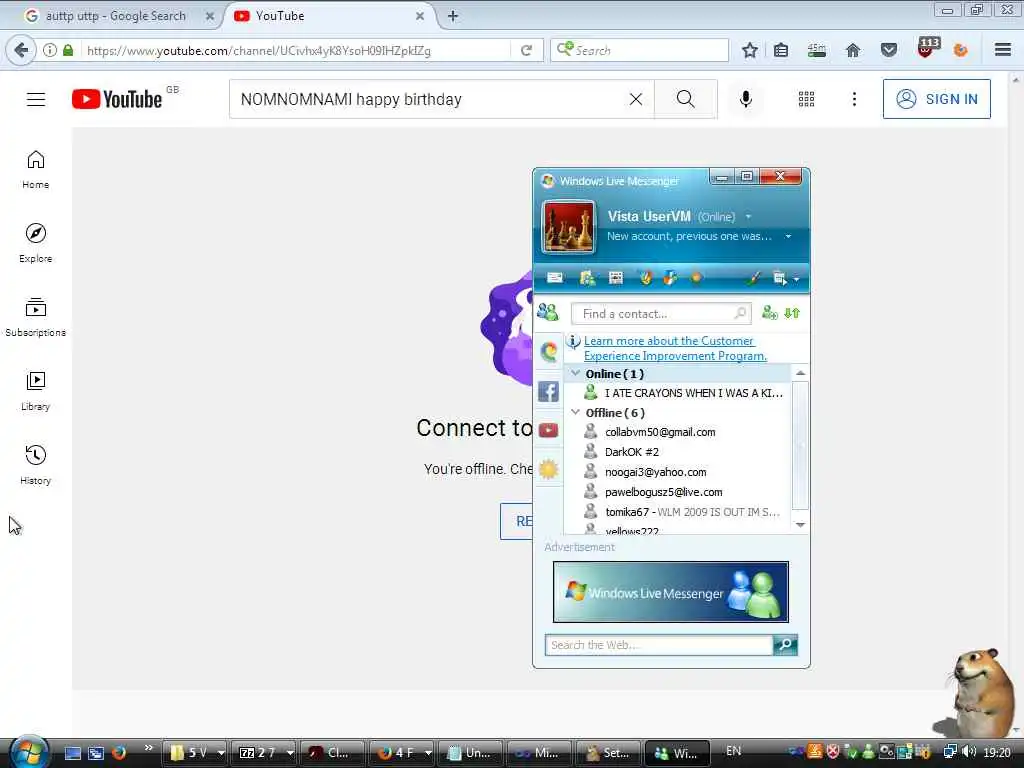Open History in YouTube sidebar
1024x768 pixels.
coord(36,465)
